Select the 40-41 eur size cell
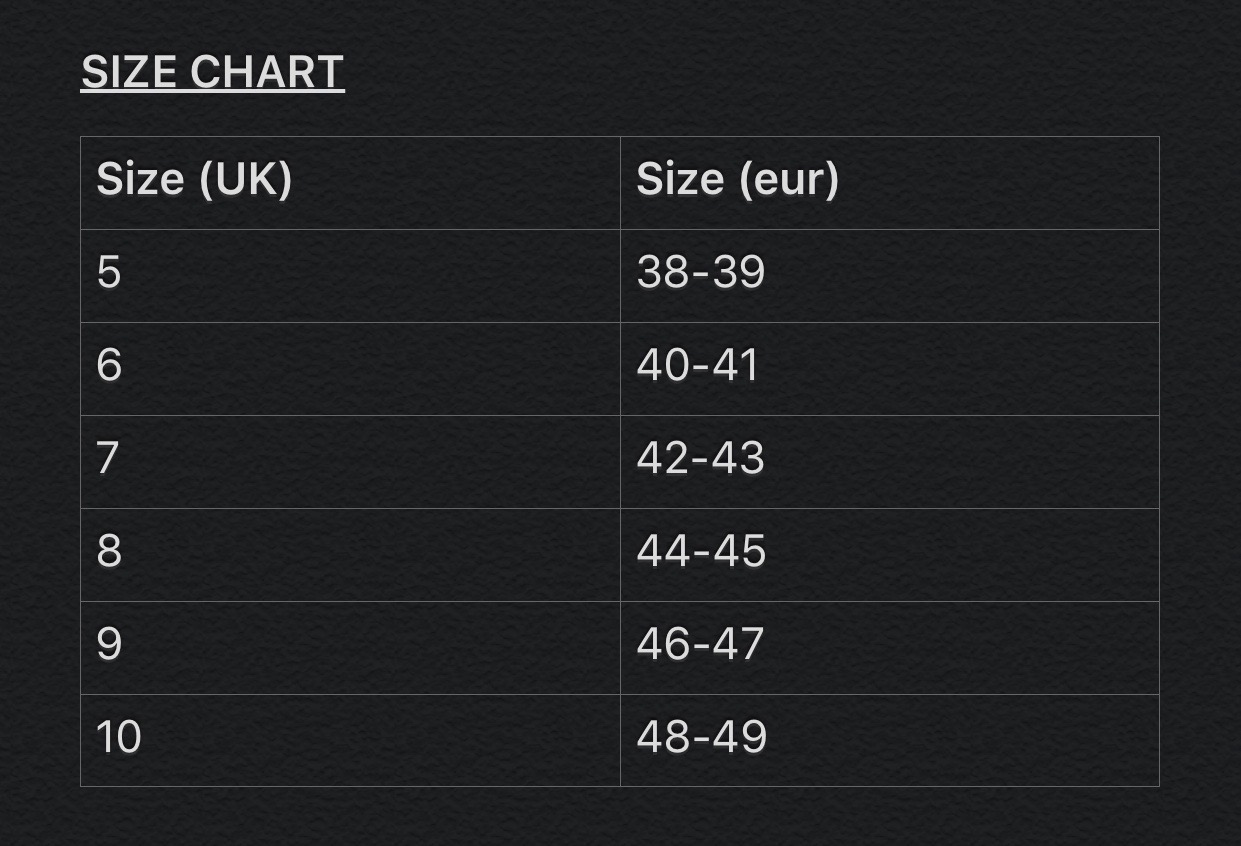Screen dimensions: 1241x846 coord(890,369)
